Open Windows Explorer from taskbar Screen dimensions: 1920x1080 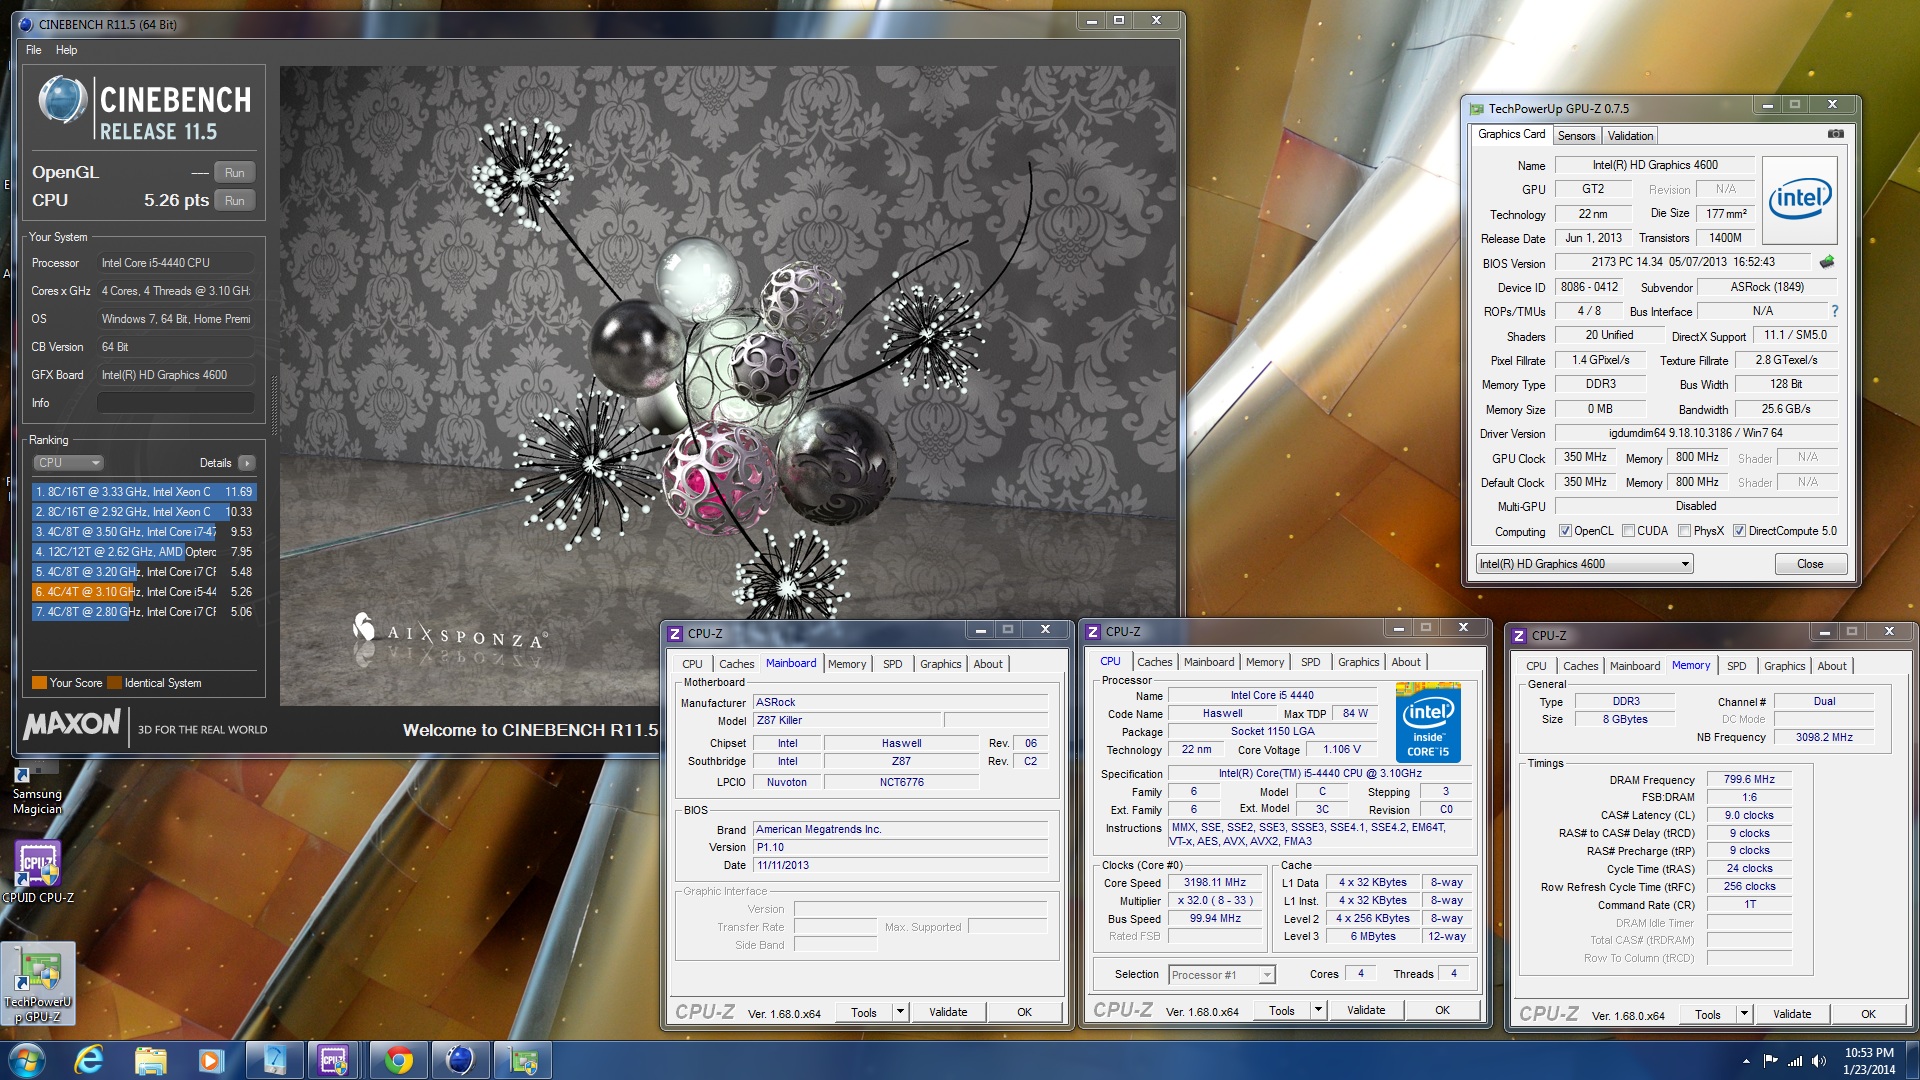(x=150, y=1060)
